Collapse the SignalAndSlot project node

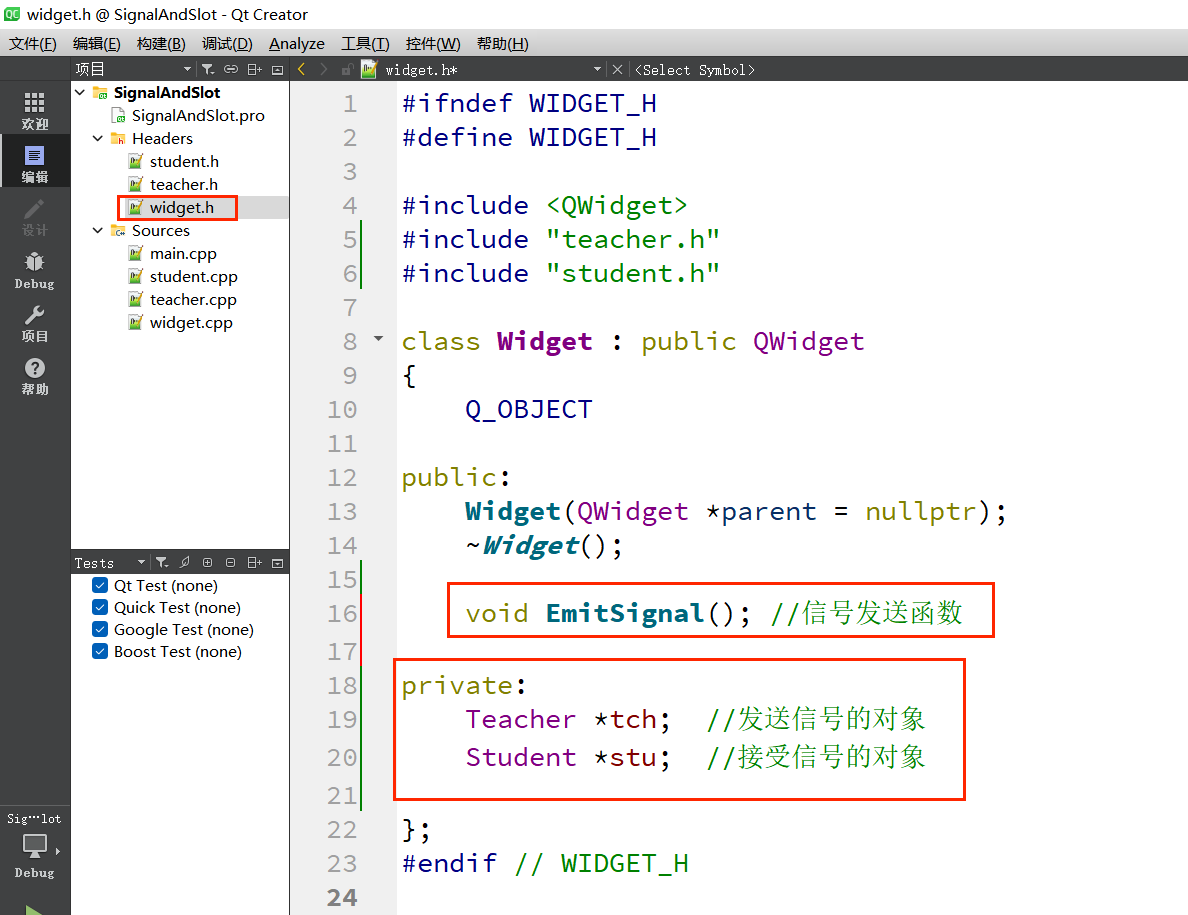click(x=80, y=92)
